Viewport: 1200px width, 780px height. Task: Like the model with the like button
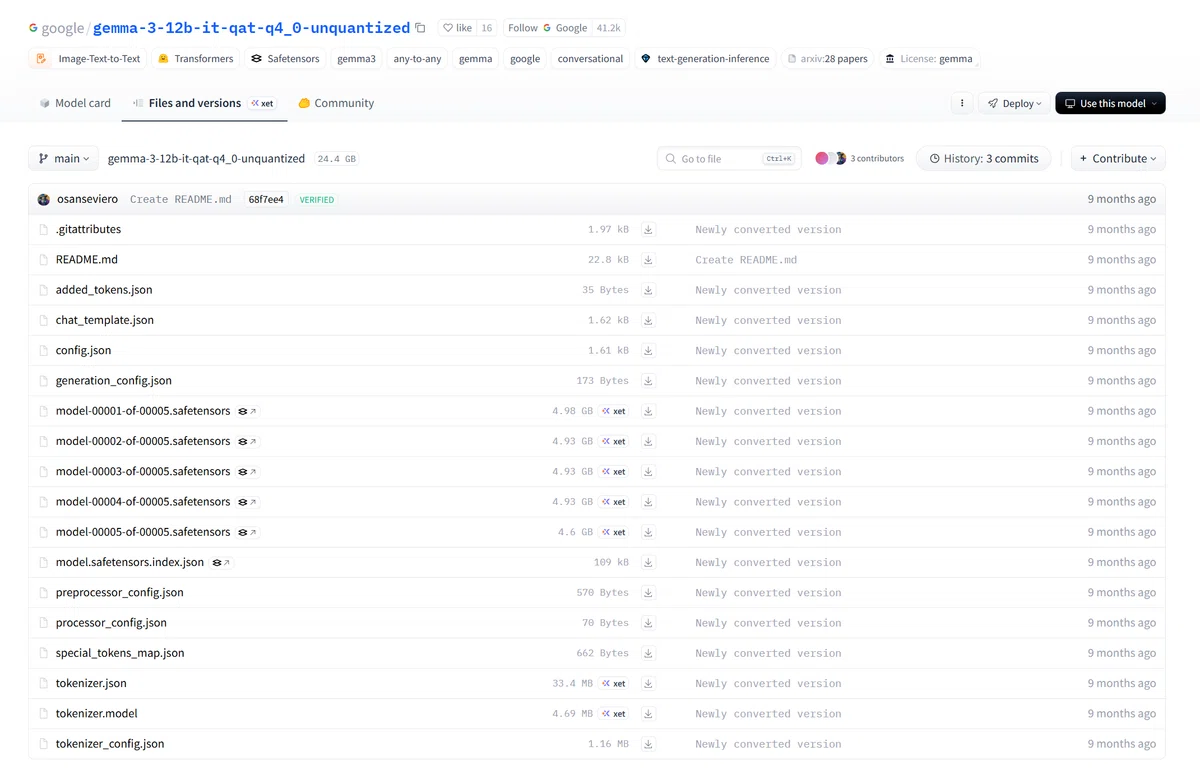click(x=457, y=28)
